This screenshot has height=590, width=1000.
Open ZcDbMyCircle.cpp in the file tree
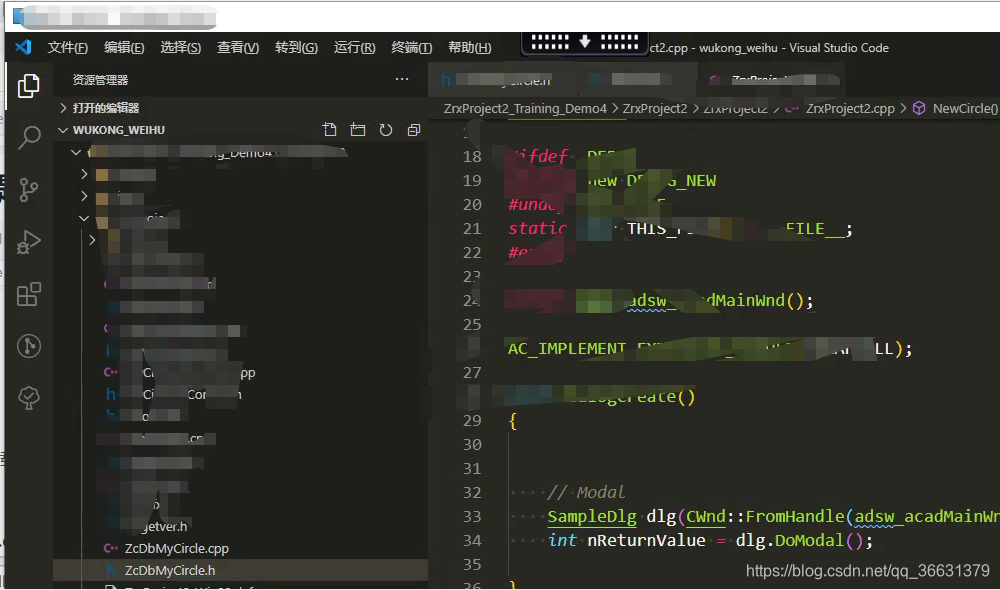coord(177,549)
